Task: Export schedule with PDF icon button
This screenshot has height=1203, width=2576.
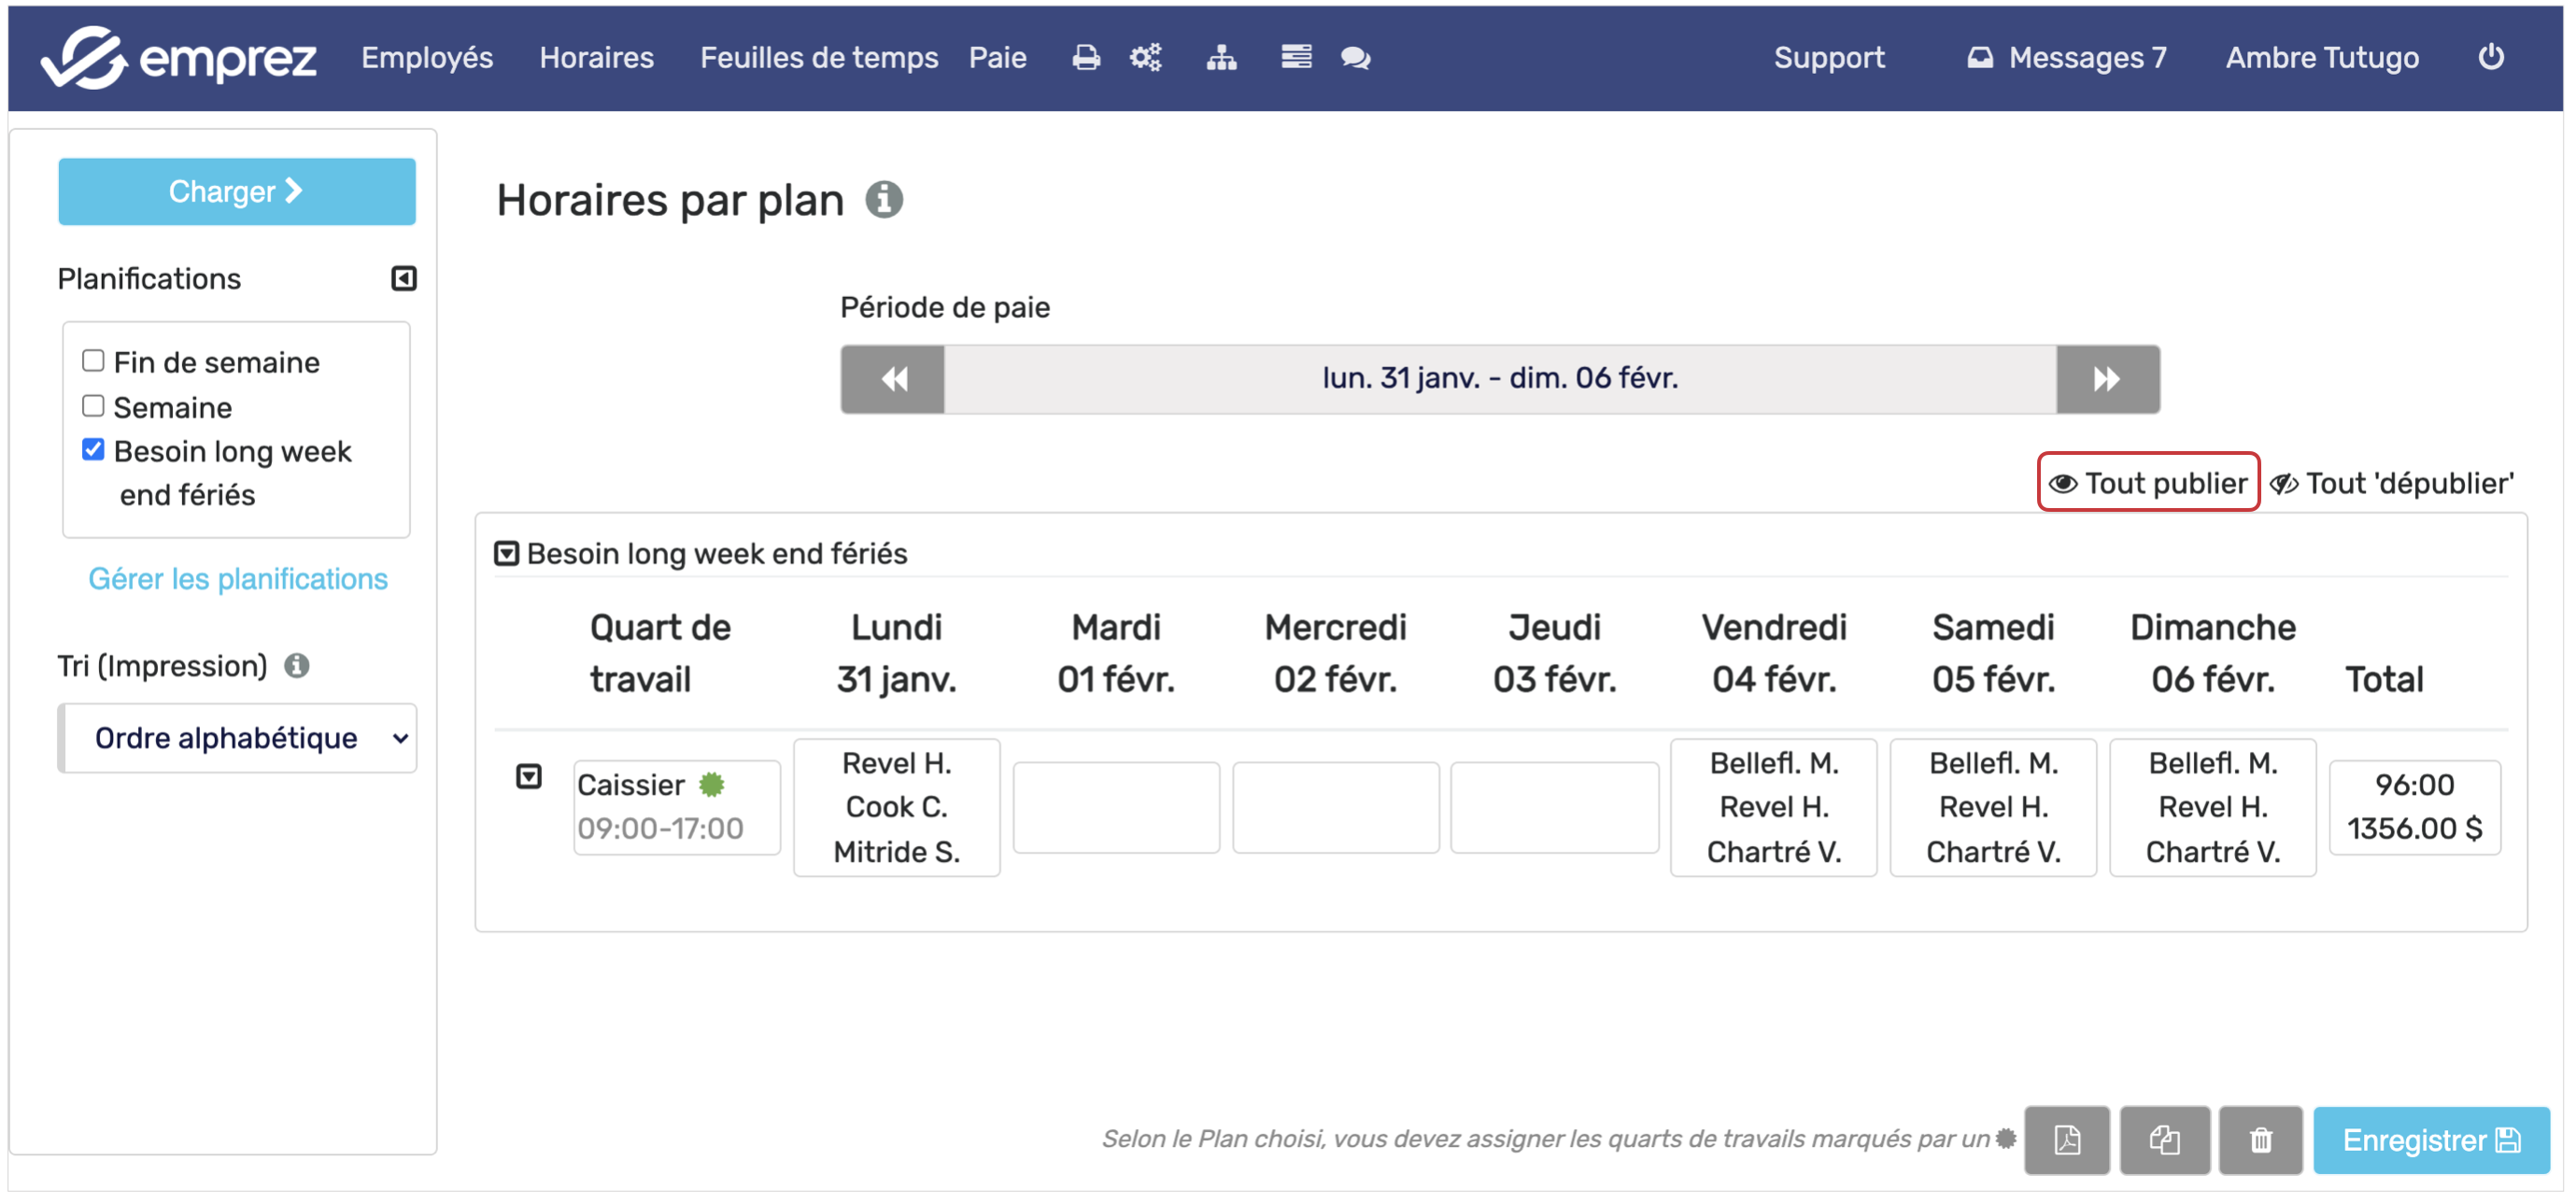Action: pyautogui.click(x=2066, y=1139)
